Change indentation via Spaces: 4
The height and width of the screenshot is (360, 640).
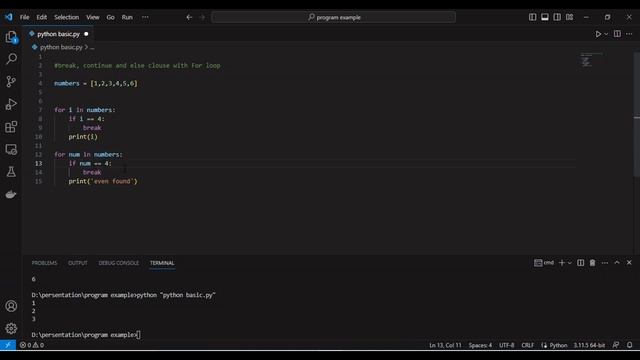pyautogui.click(x=480, y=345)
